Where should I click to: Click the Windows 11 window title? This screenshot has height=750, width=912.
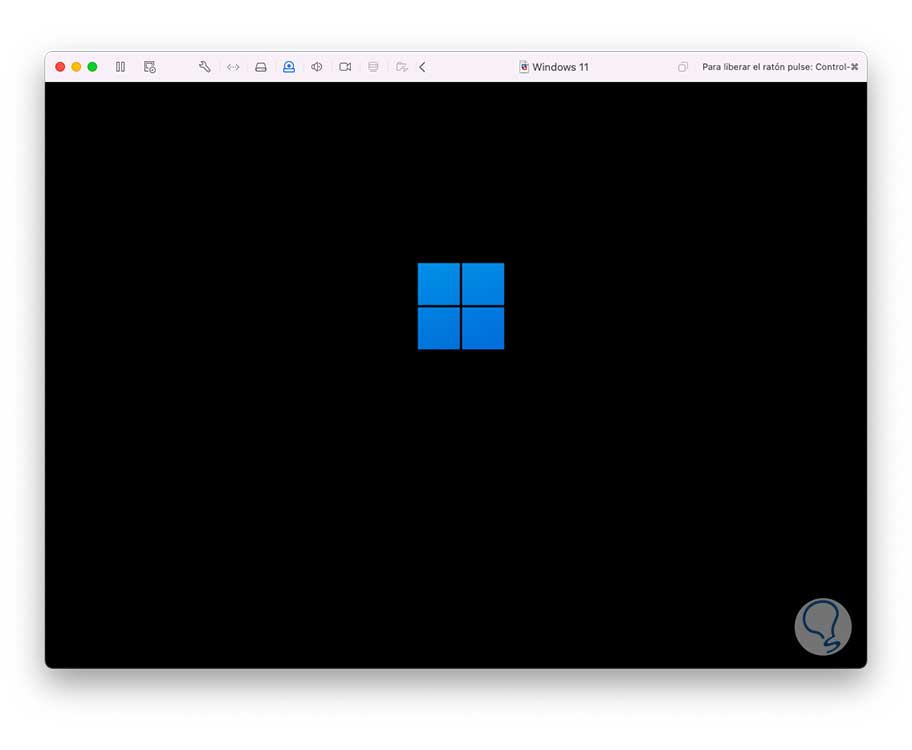coord(560,67)
